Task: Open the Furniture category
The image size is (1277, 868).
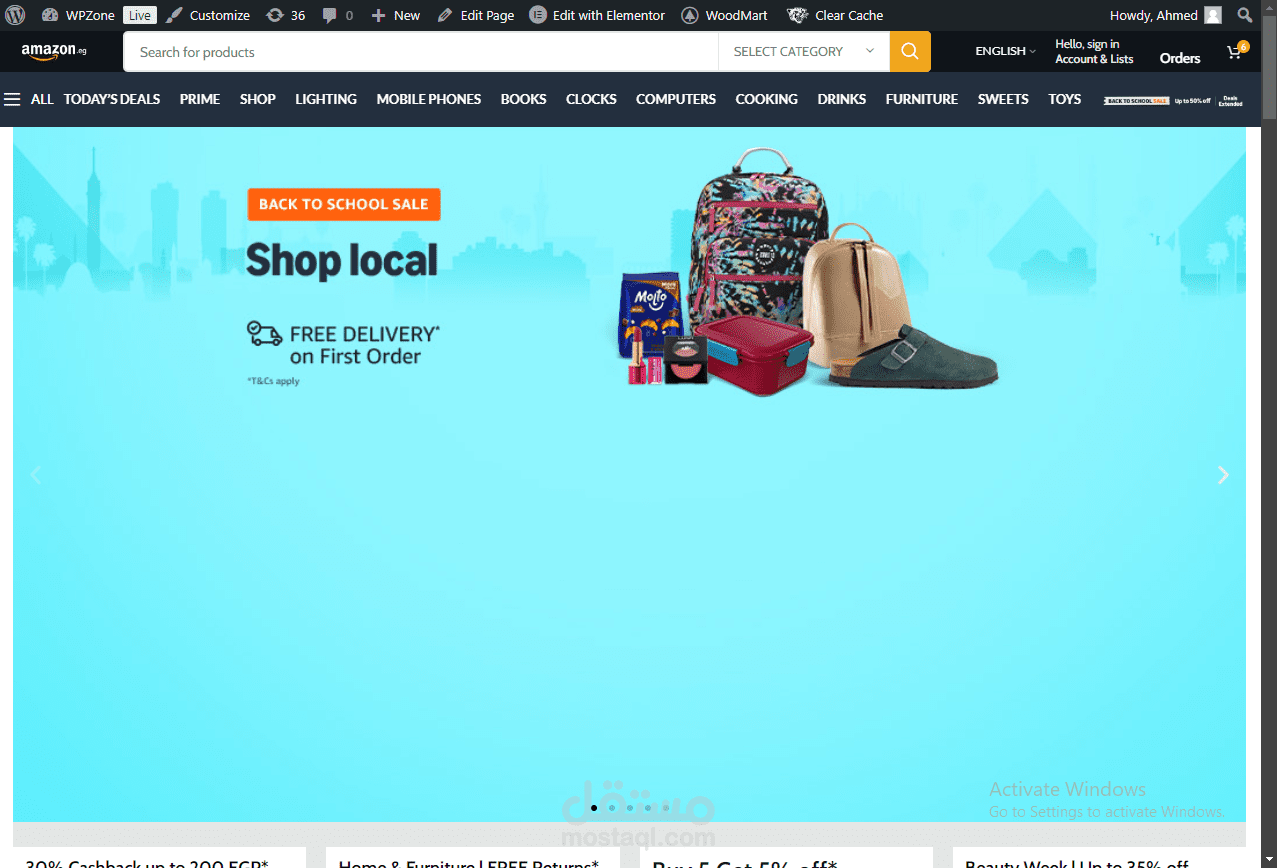Action: point(922,99)
